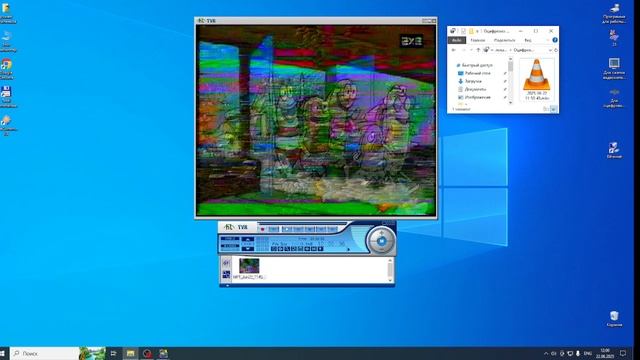Click the TVR thumbnail list scrollbar

click(390, 270)
